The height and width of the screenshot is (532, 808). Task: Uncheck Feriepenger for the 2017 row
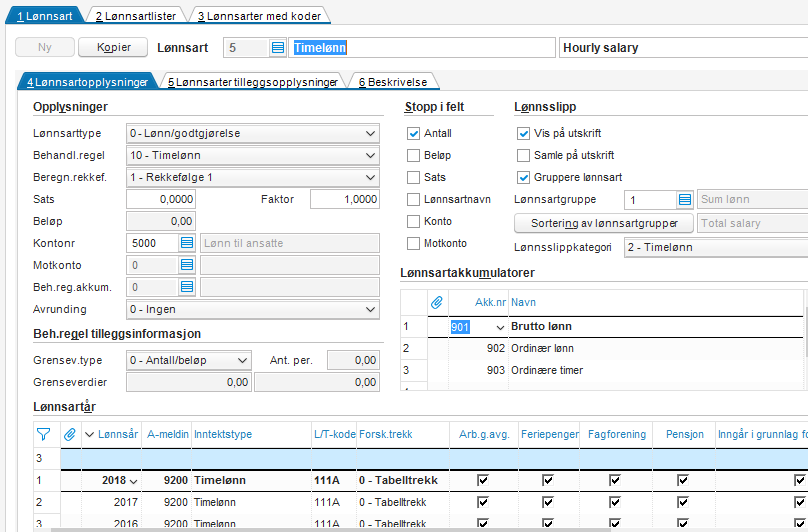[548, 502]
